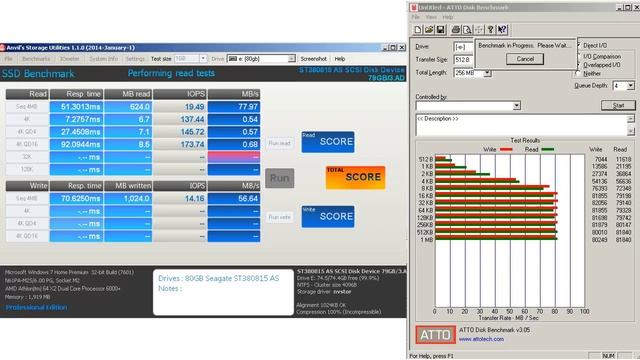The image size is (640, 360).
Task: Open the System Info menu in Anvil's
Action: tap(103, 59)
